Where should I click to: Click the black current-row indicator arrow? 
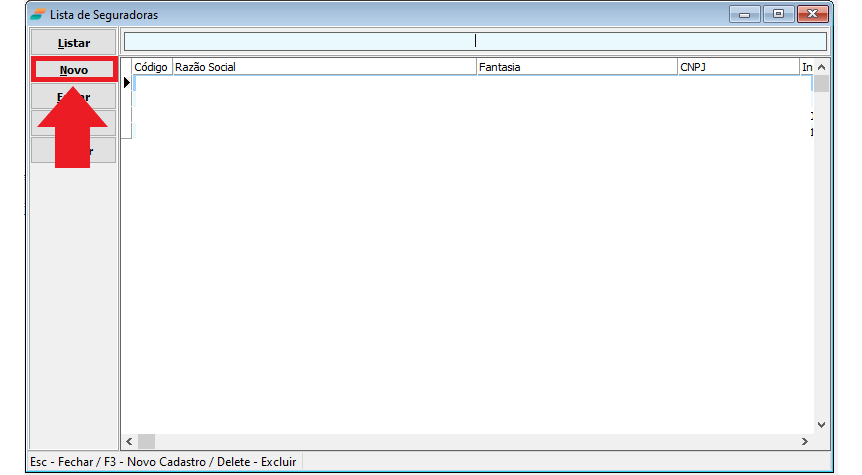[x=127, y=83]
